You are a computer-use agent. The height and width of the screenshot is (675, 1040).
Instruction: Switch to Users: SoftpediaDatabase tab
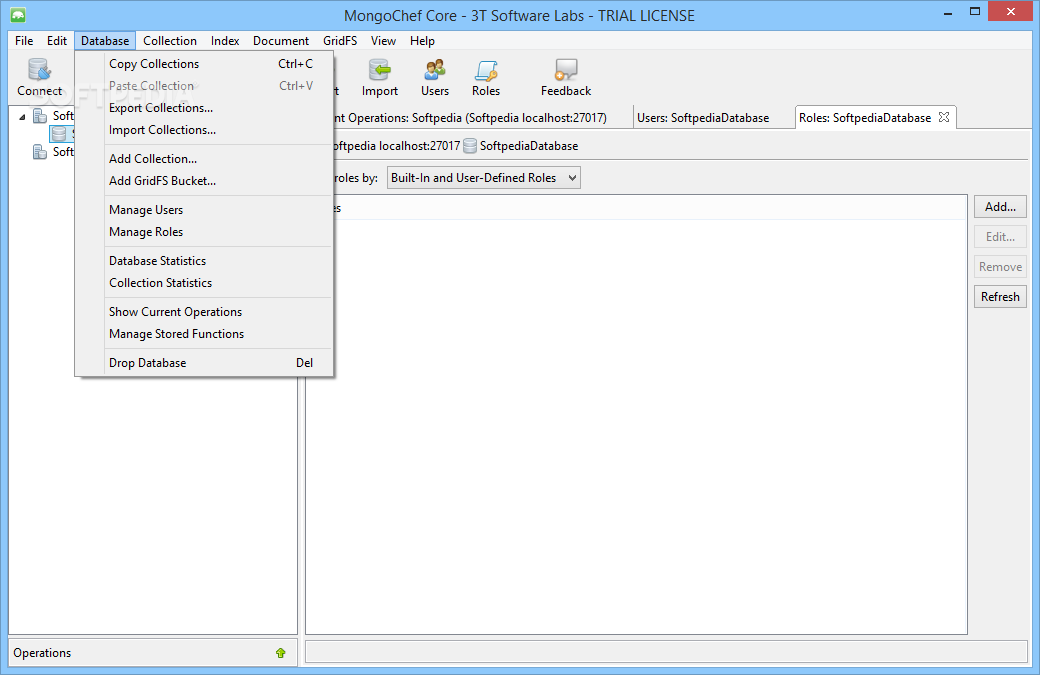point(712,117)
